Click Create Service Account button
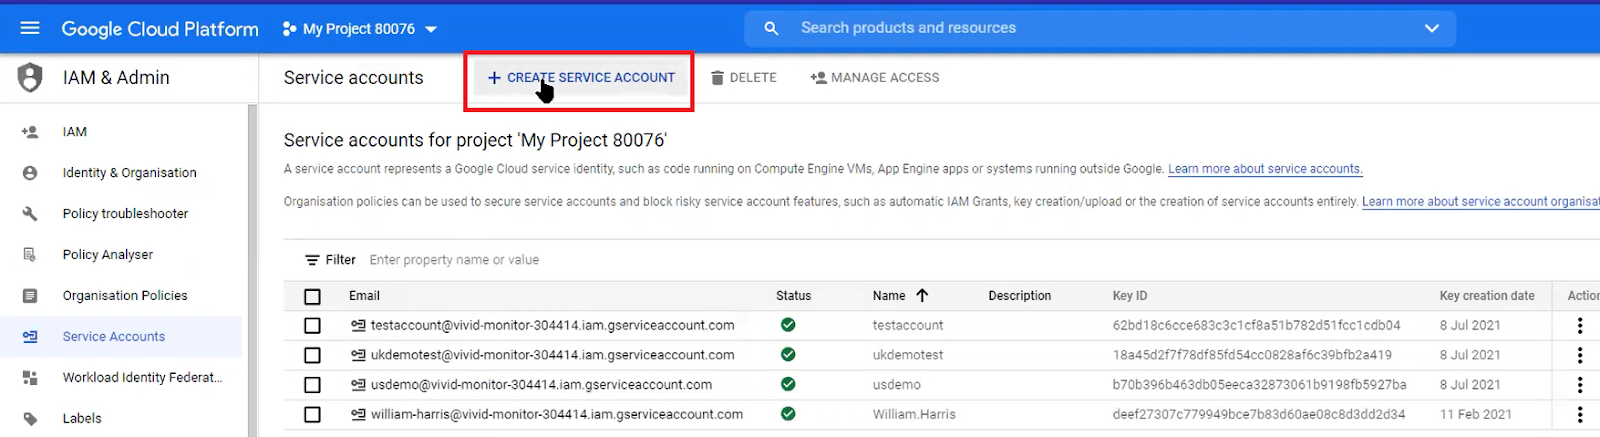This screenshot has height=437, width=1600. 581,78
